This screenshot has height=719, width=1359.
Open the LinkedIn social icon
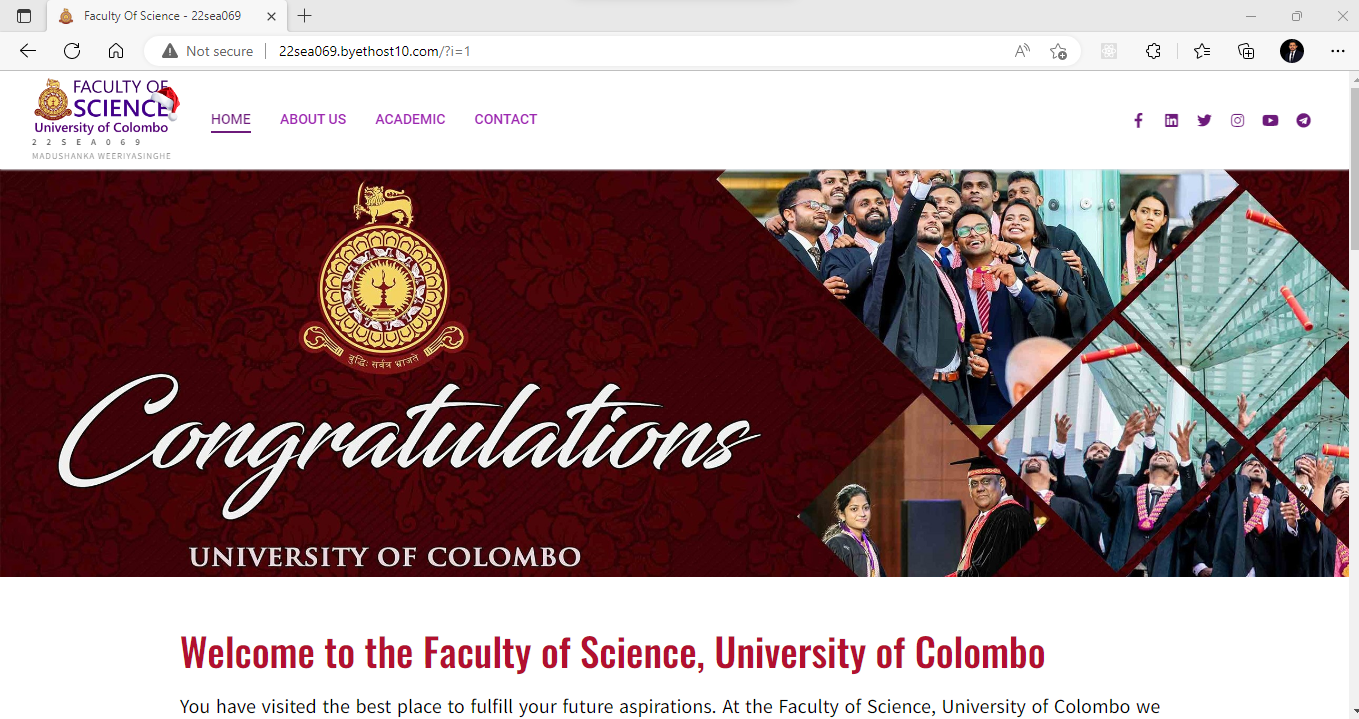pyautogui.click(x=1171, y=121)
